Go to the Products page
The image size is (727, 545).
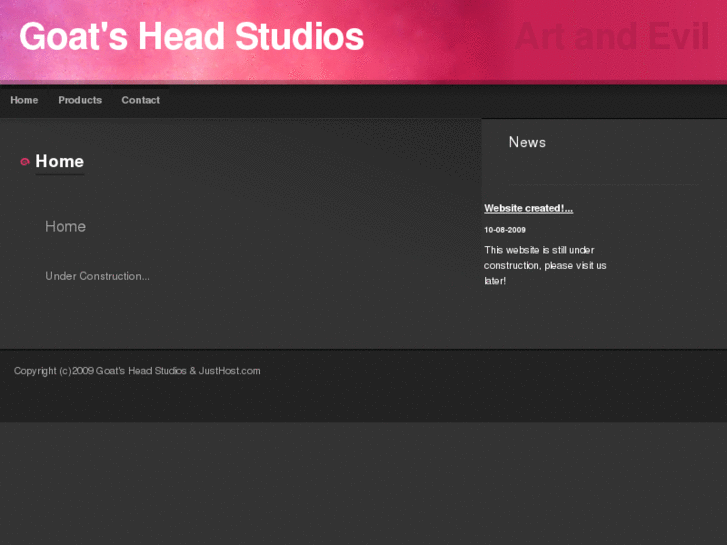pyautogui.click(x=80, y=100)
